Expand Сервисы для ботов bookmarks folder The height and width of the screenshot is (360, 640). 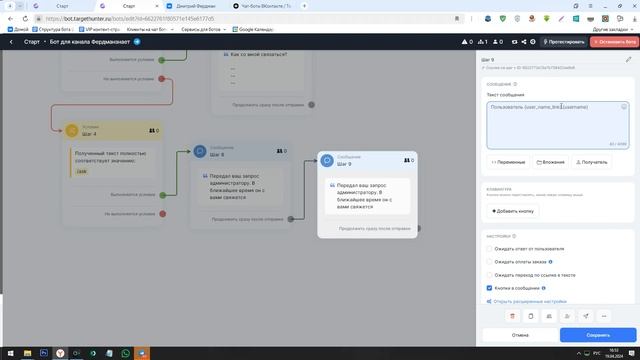coord(203,29)
